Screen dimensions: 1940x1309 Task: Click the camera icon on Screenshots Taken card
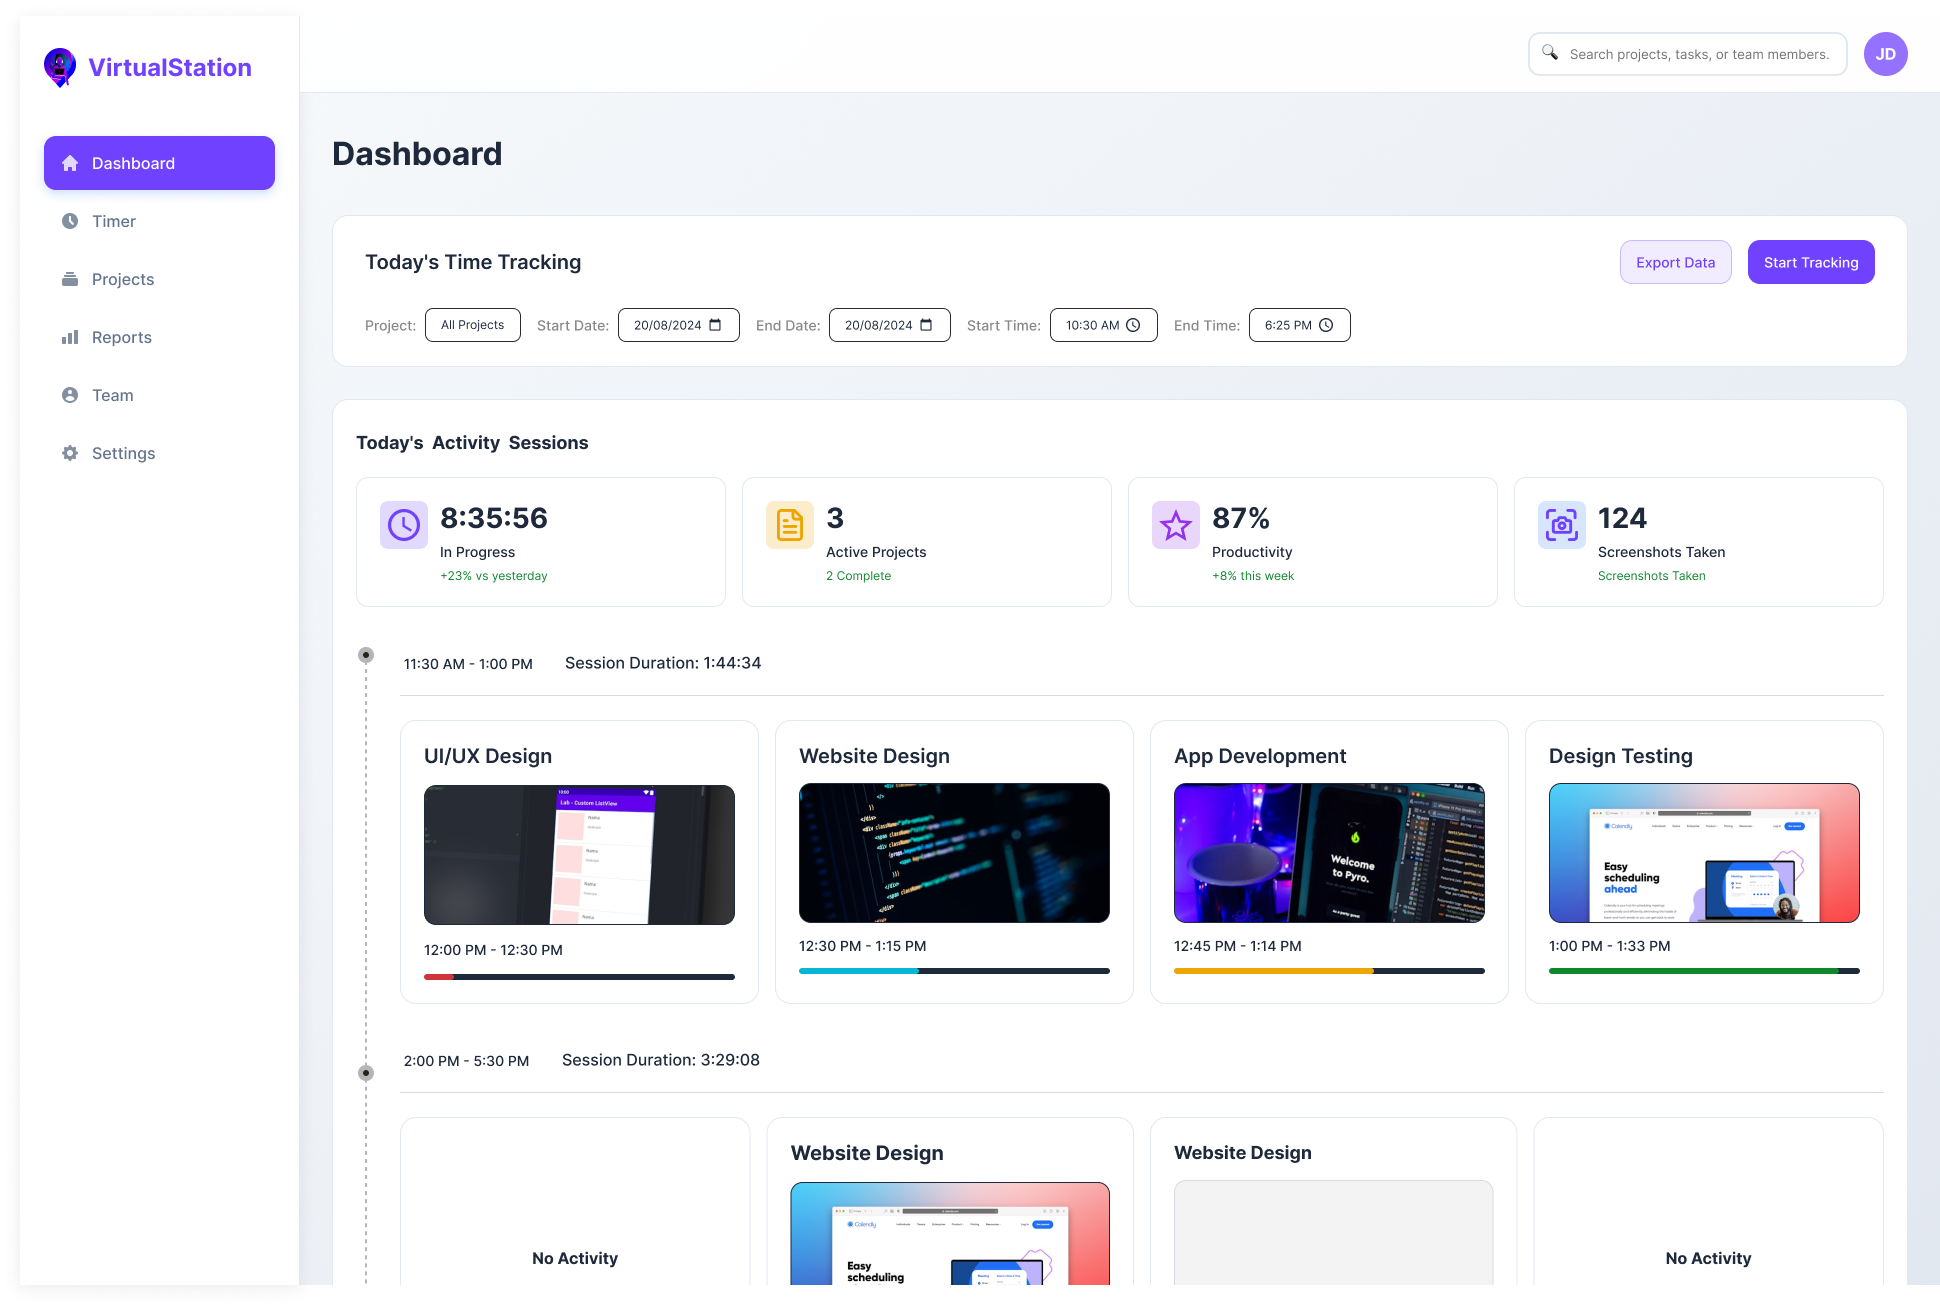click(1562, 525)
